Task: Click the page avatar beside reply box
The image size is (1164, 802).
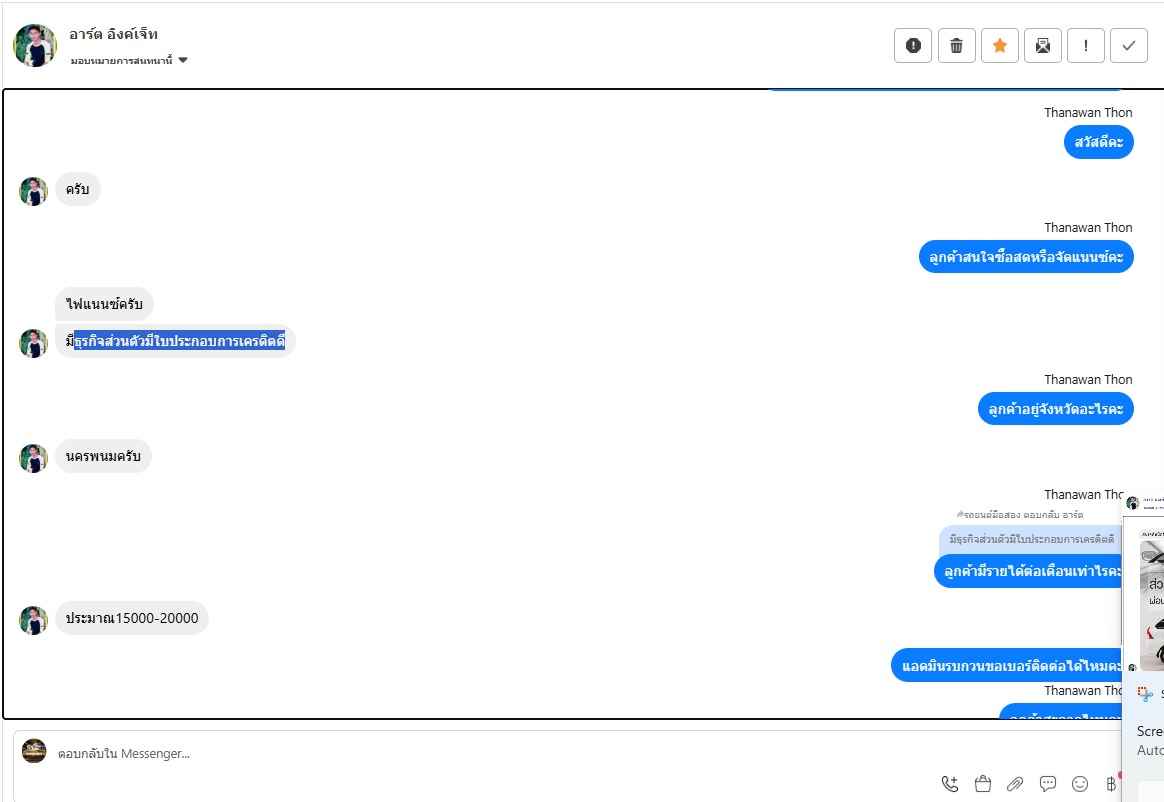Action: (x=34, y=751)
